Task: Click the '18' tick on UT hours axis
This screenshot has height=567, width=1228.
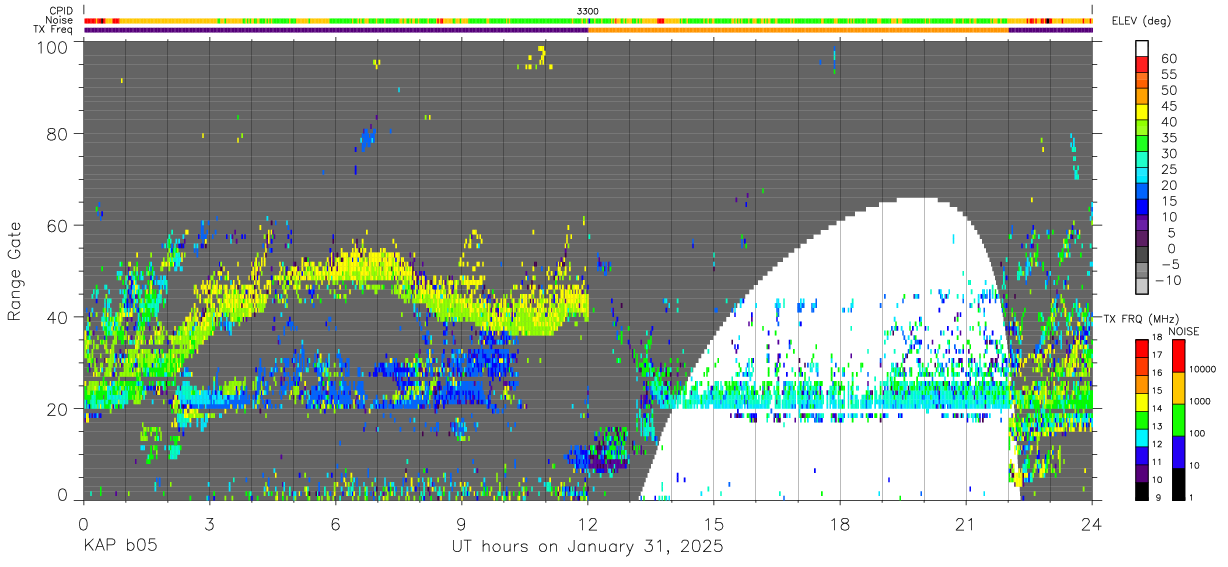Action: [840, 523]
